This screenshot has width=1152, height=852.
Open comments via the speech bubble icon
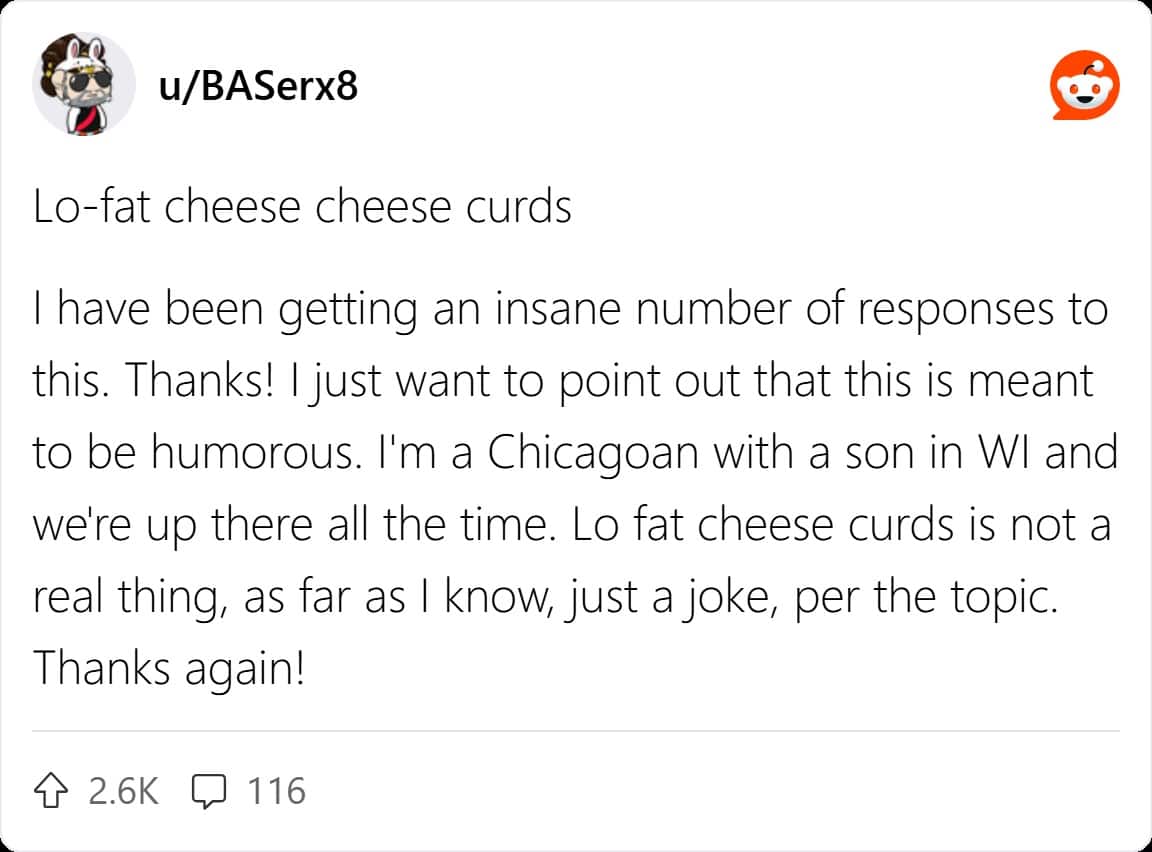[207, 792]
